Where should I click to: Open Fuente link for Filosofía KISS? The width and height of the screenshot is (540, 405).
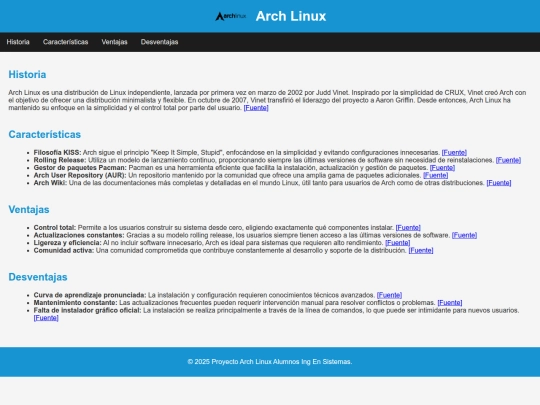[454, 153]
